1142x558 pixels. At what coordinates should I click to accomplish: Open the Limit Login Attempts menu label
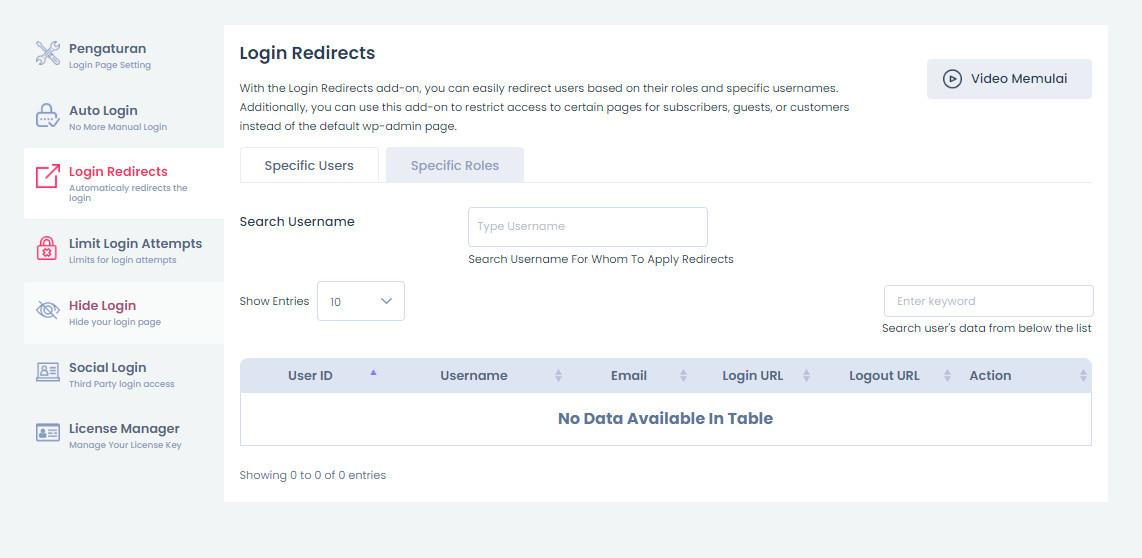[x=135, y=244]
